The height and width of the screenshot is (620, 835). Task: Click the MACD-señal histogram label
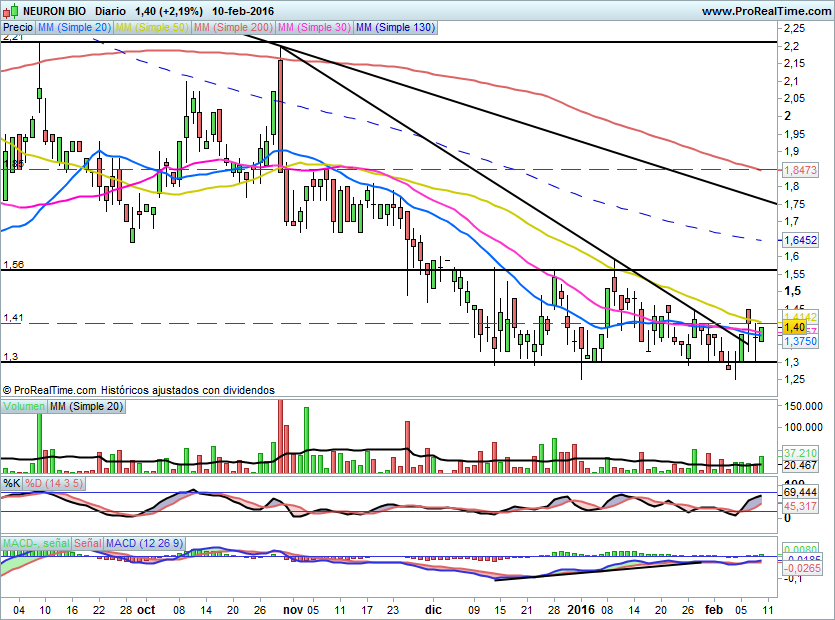[36, 543]
